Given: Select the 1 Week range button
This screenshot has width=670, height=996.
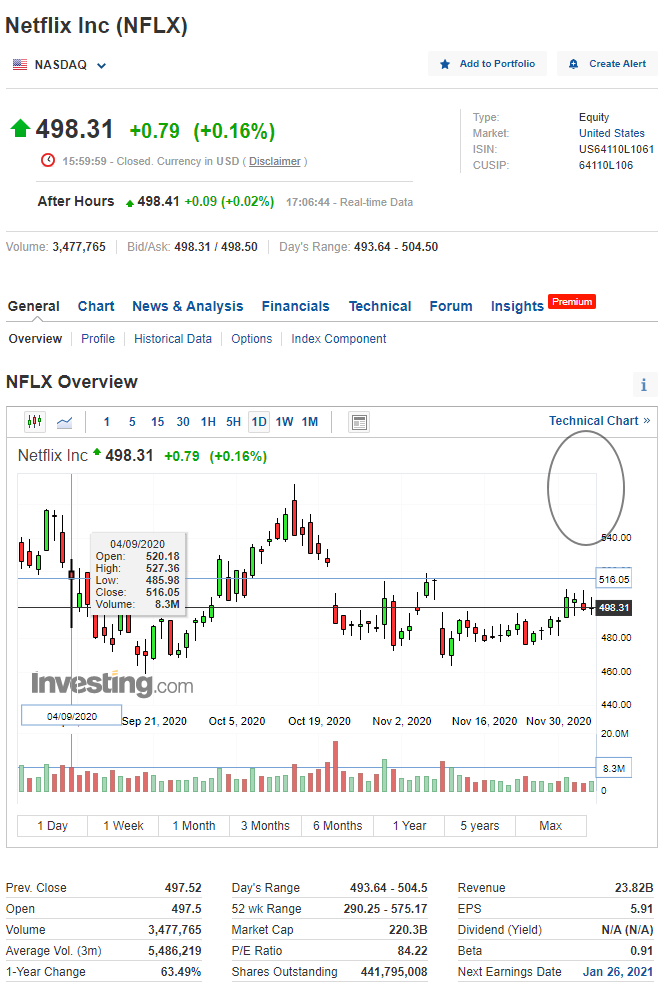Looking at the screenshot, I should coord(123,826).
